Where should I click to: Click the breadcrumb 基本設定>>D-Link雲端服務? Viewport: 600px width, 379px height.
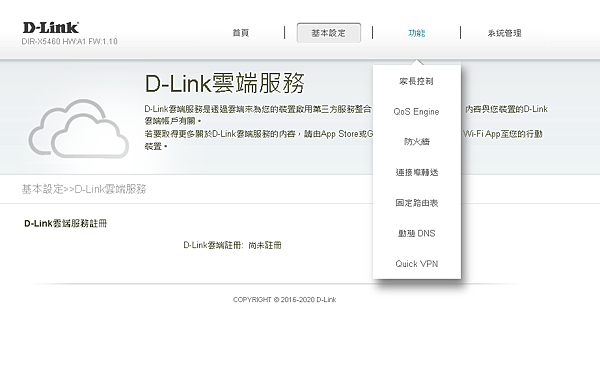[x=84, y=189]
